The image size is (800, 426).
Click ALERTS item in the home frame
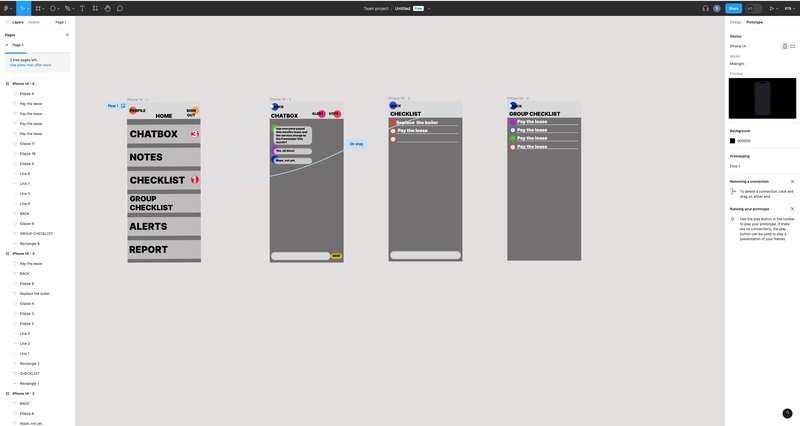(164, 226)
